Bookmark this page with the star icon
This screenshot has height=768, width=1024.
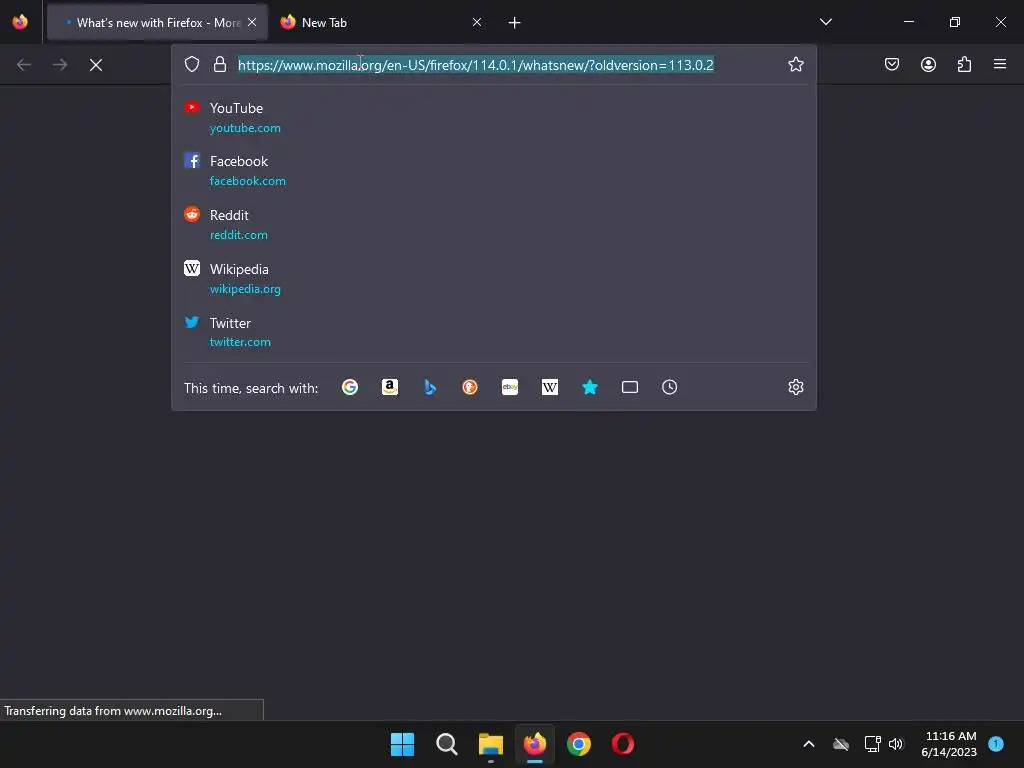(x=795, y=65)
